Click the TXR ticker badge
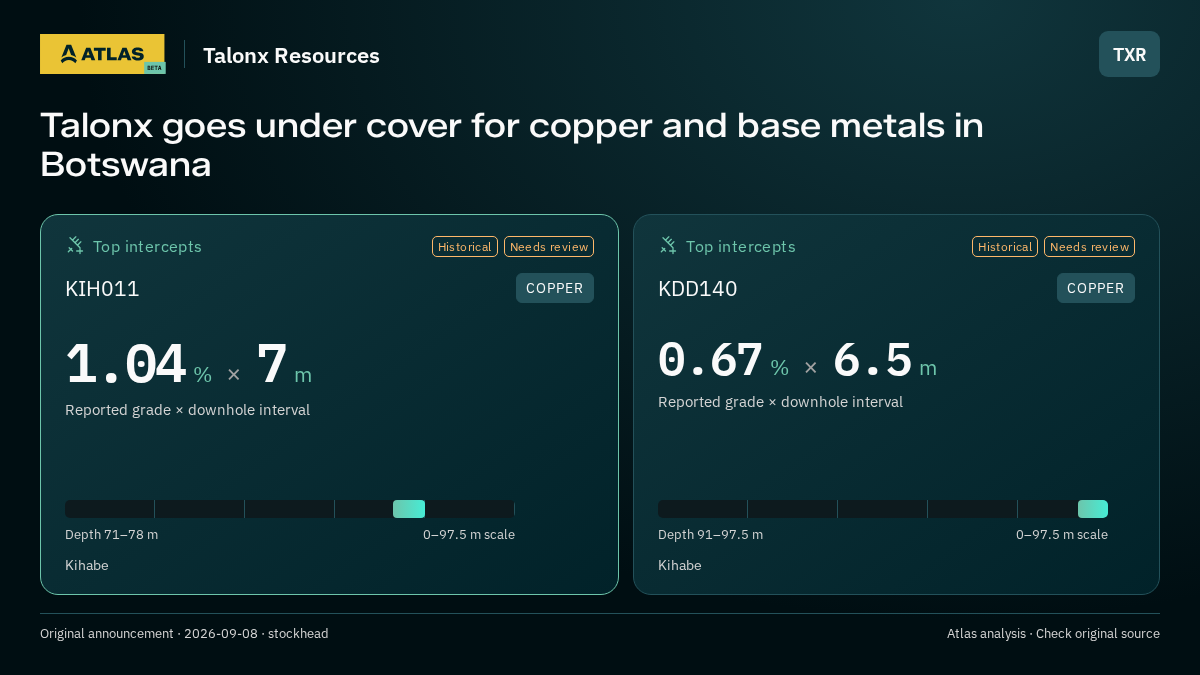The image size is (1200, 675). tap(1129, 54)
